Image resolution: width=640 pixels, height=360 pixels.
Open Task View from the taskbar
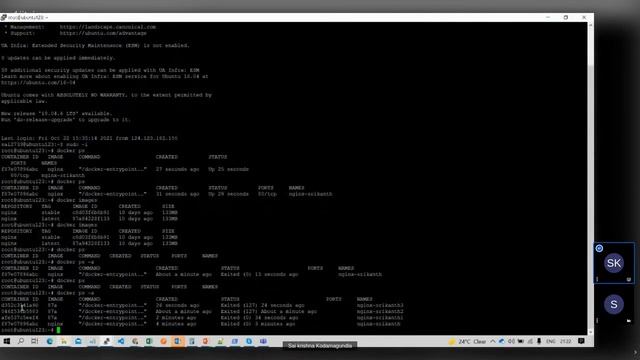(x=34, y=341)
